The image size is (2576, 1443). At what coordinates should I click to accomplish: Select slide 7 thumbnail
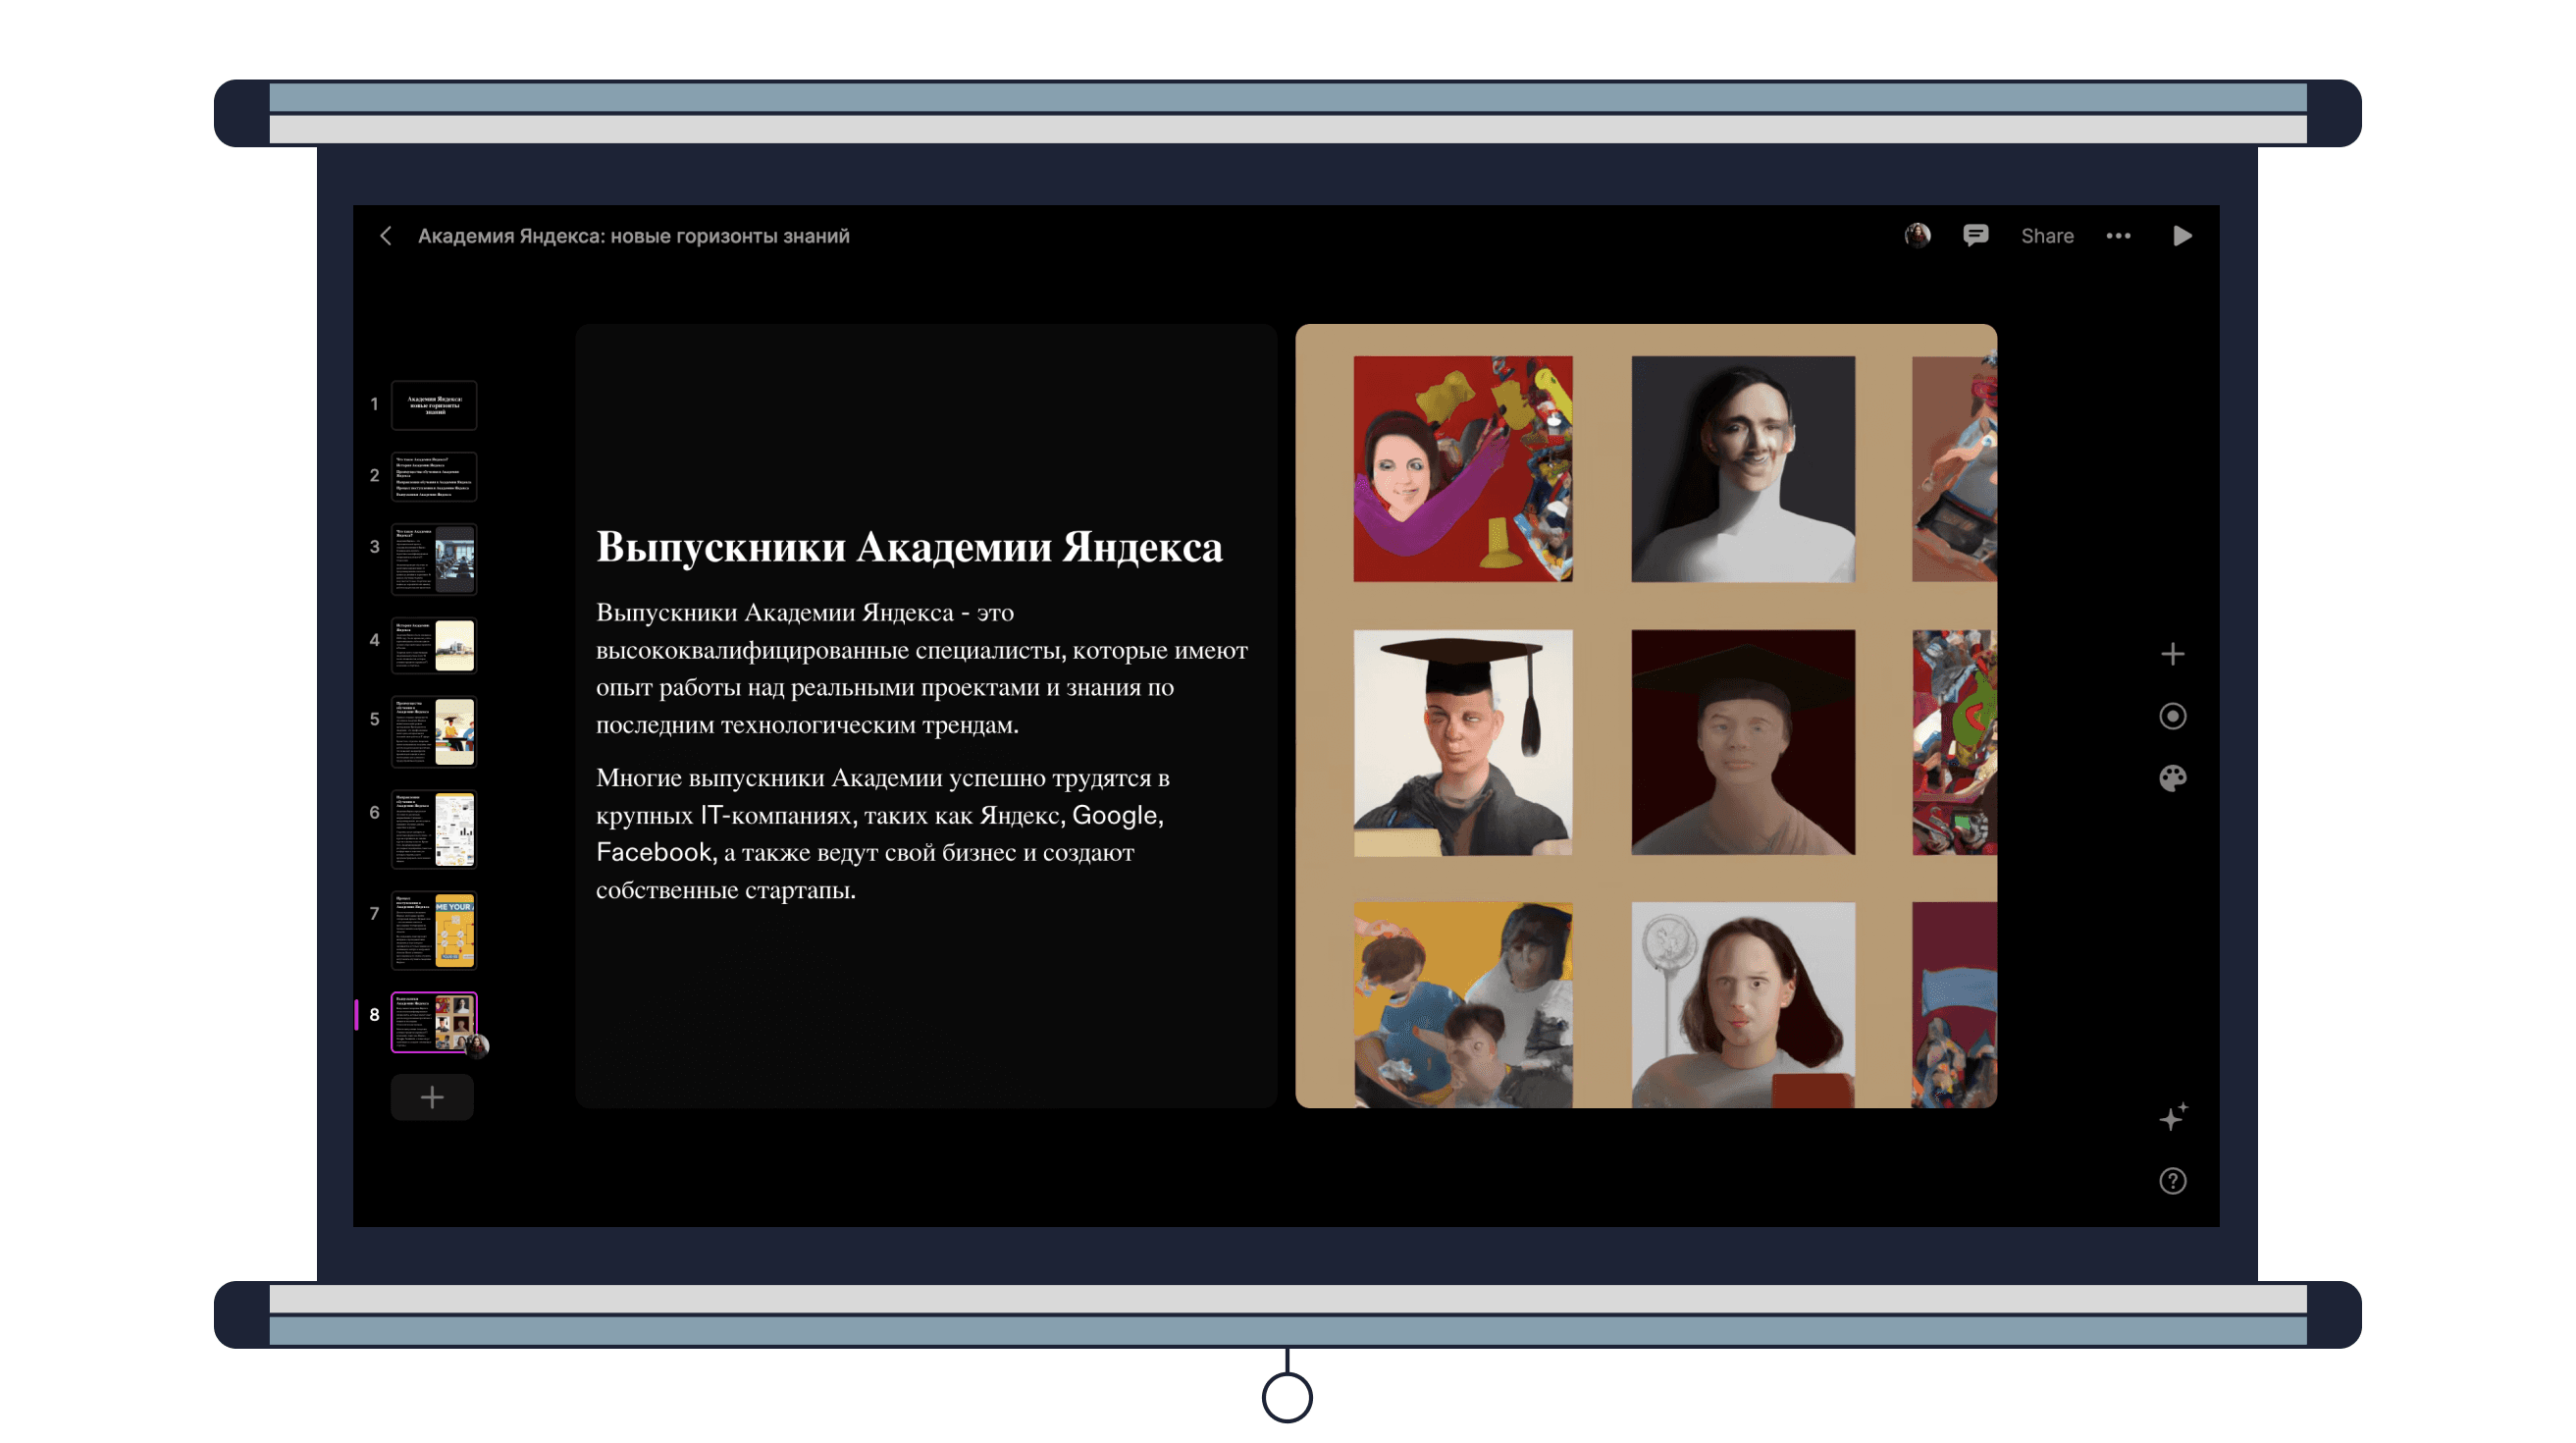point(434,931)
